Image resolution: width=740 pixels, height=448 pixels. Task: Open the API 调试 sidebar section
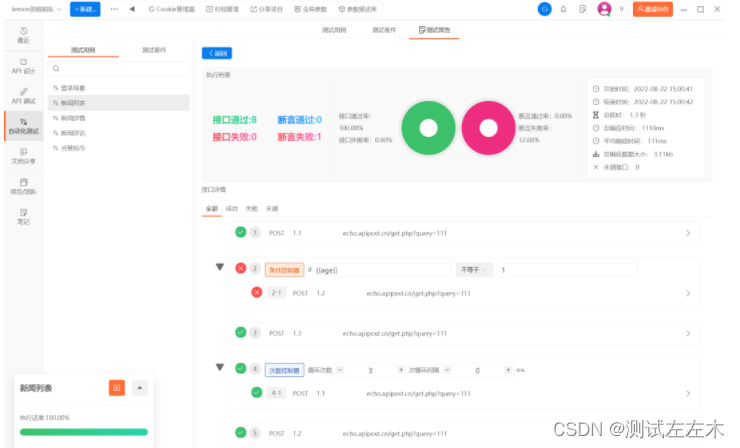(x=23, y=96)
